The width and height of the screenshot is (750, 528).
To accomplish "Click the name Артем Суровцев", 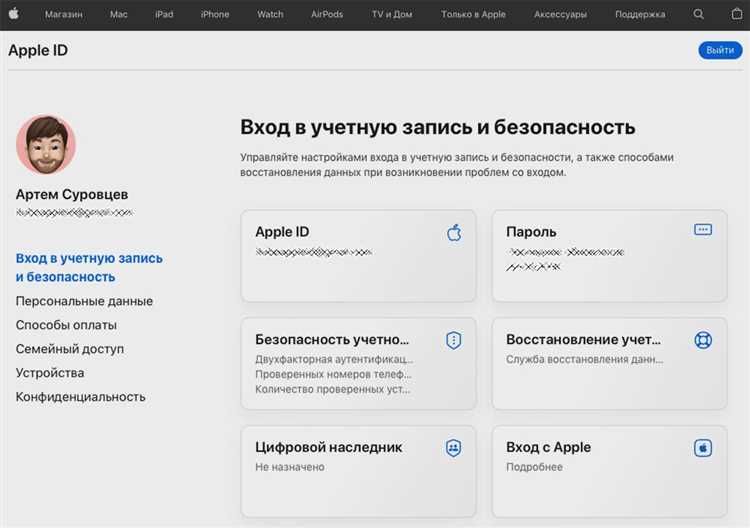I will pos(72,194).
